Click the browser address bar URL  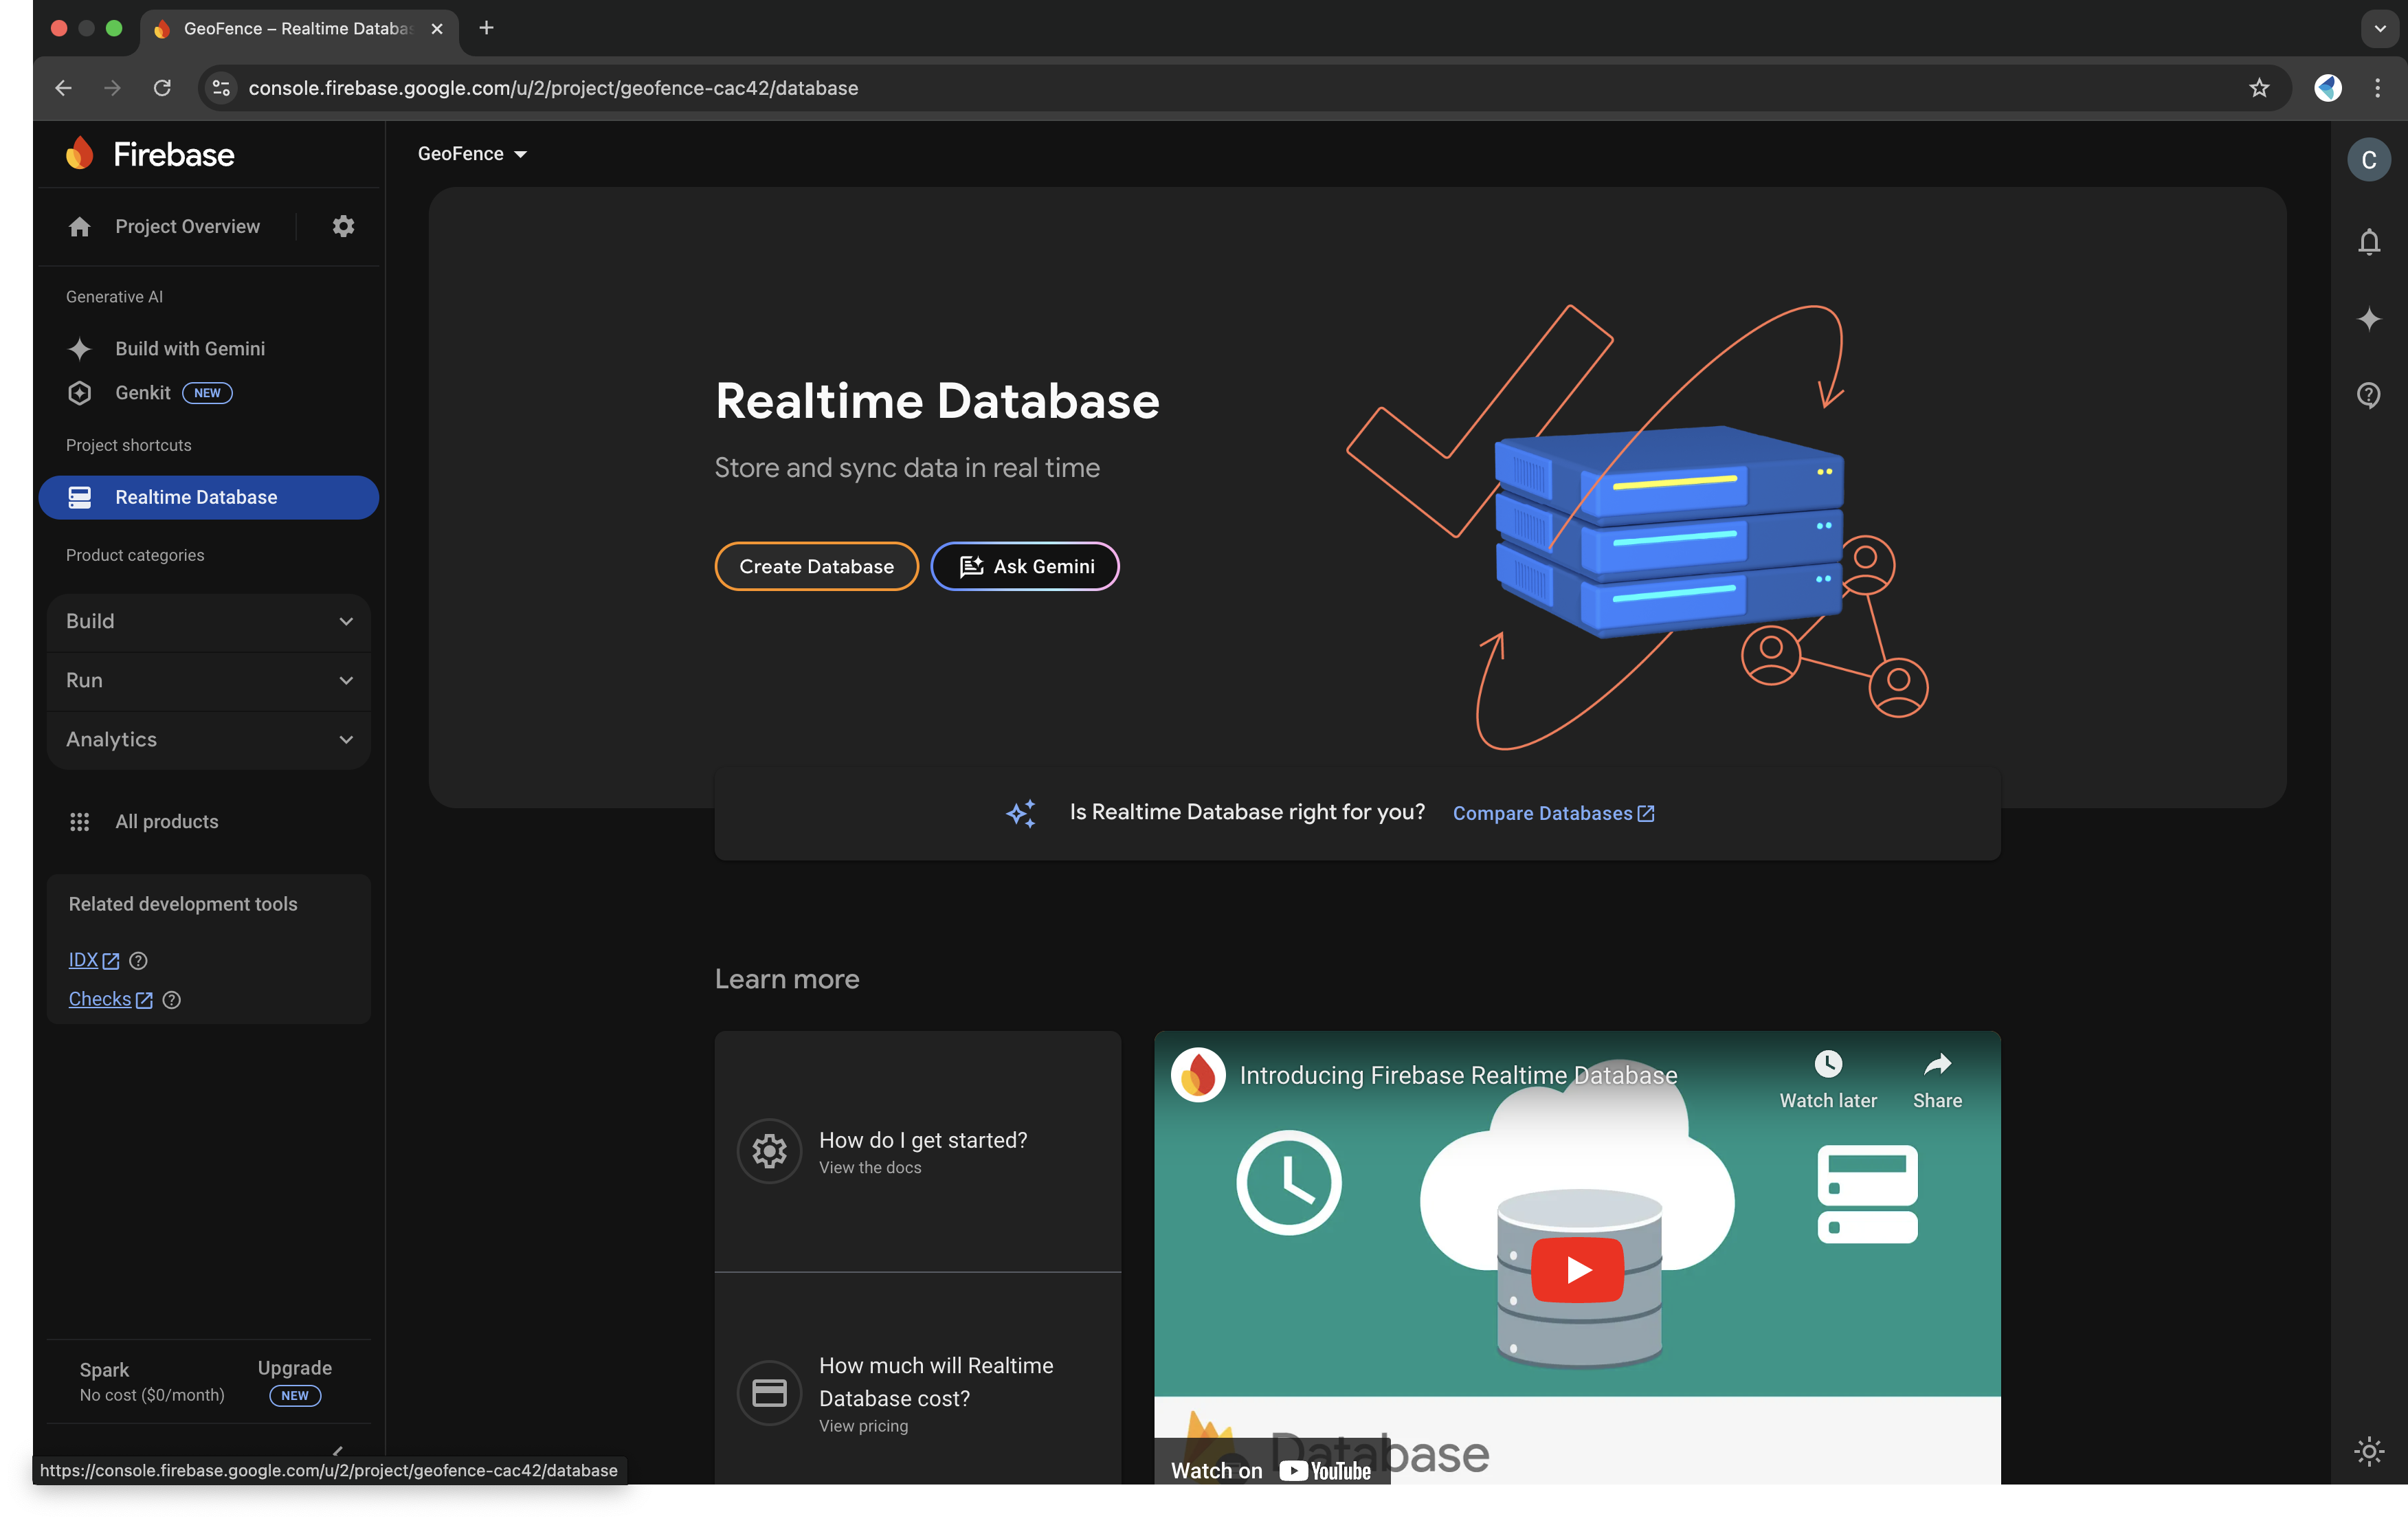tap(553, 88)
